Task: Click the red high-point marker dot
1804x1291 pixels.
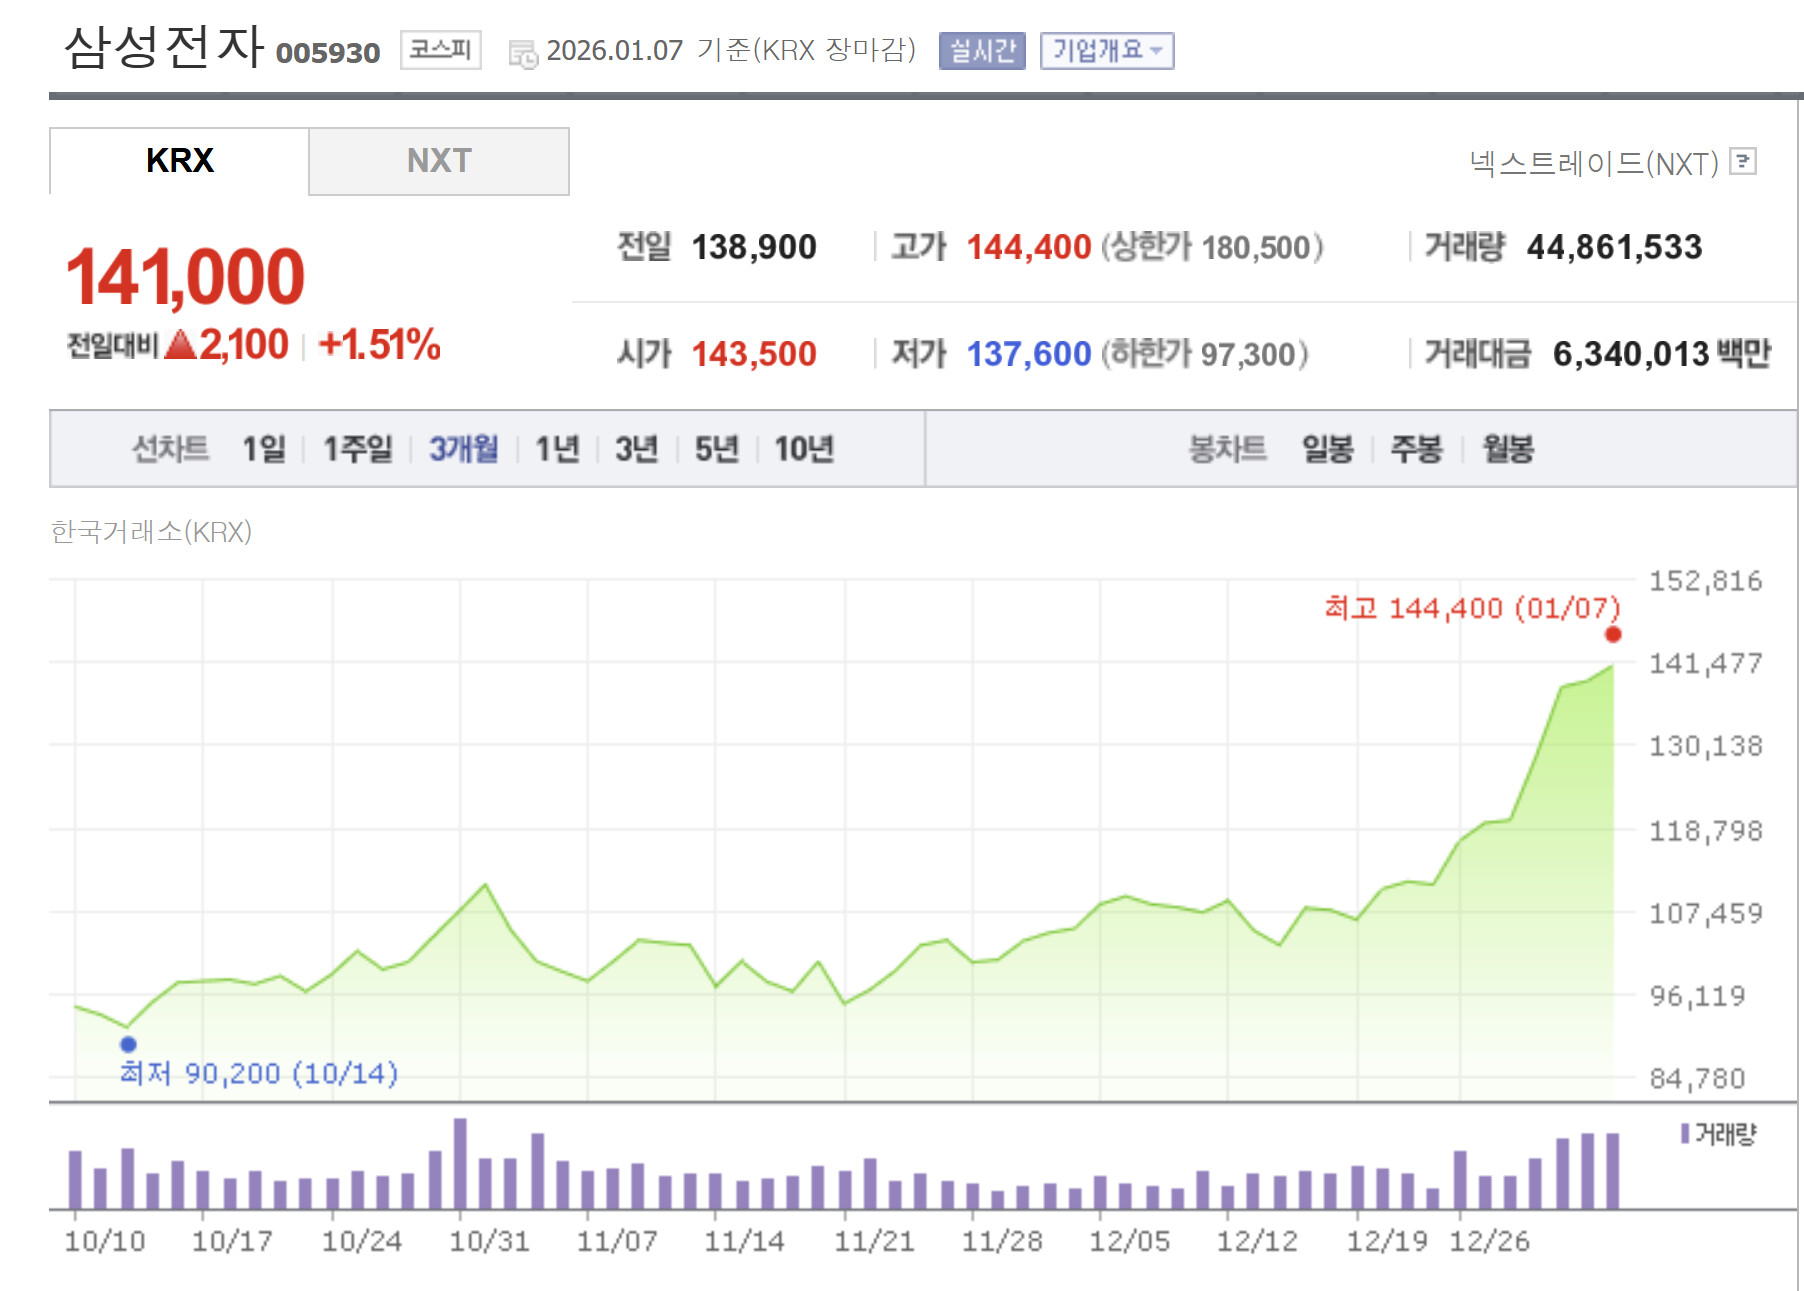Action: tap(1613, 635)
